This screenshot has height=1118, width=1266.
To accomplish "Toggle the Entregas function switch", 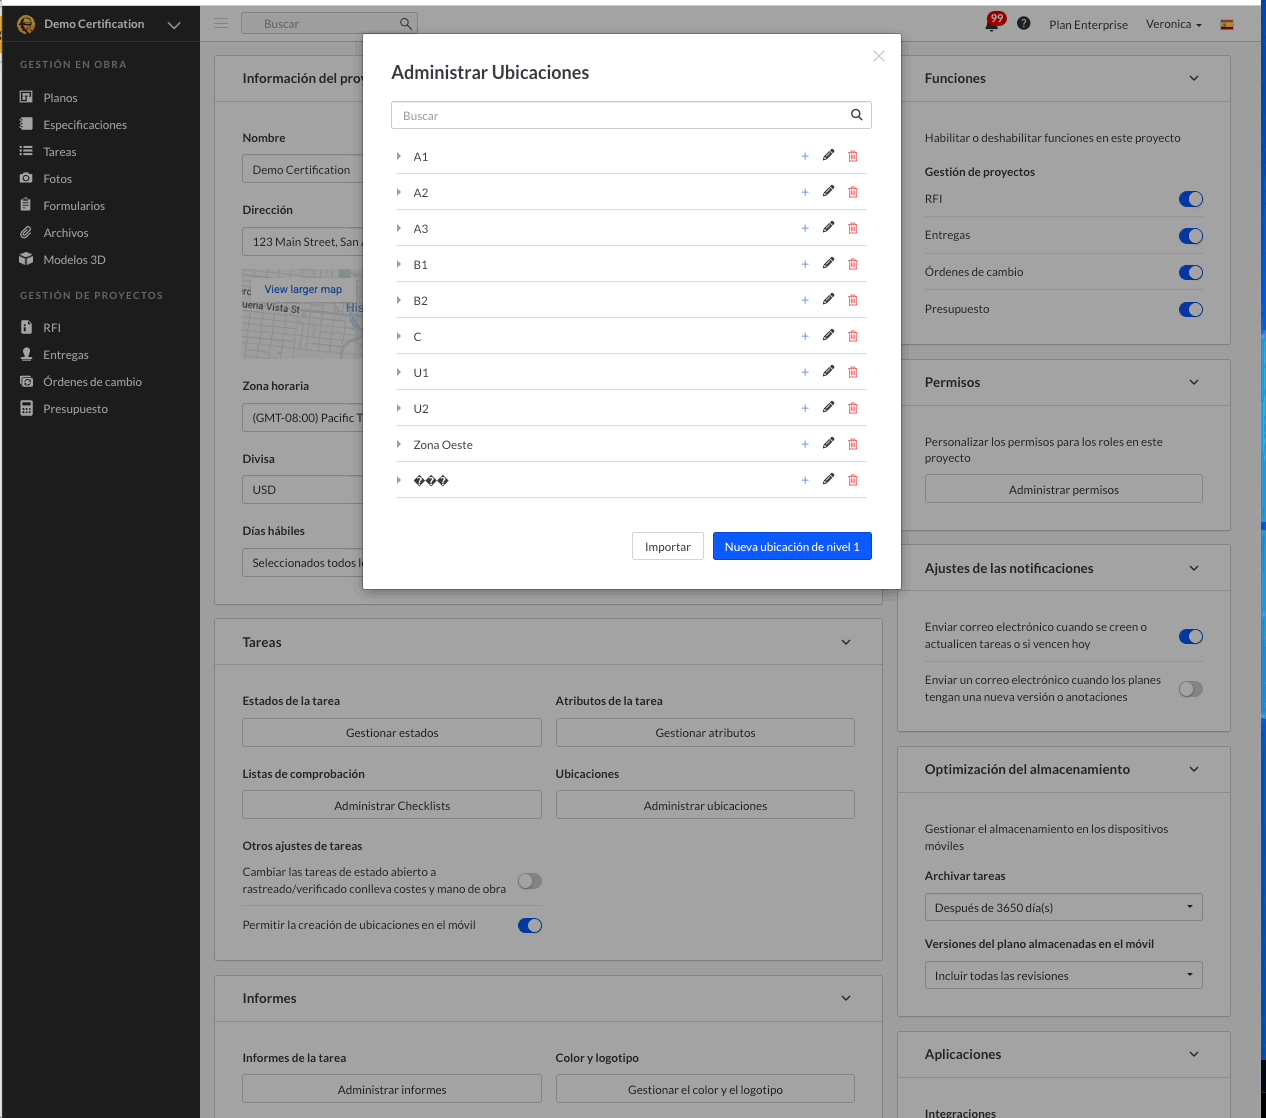I will click(x=1191, y=236).
